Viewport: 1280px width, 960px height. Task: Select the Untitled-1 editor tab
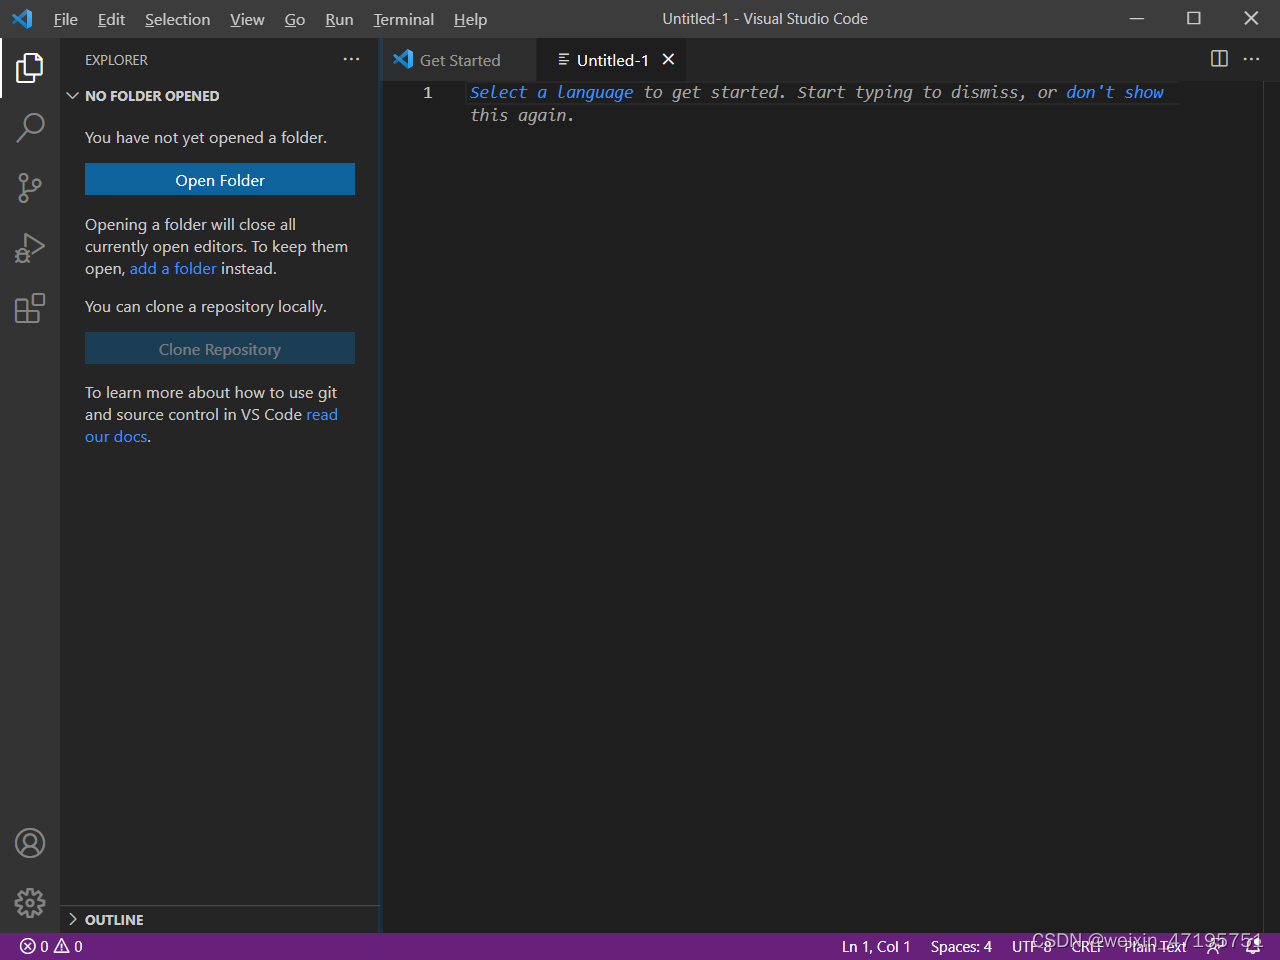[x=611, y=60]
